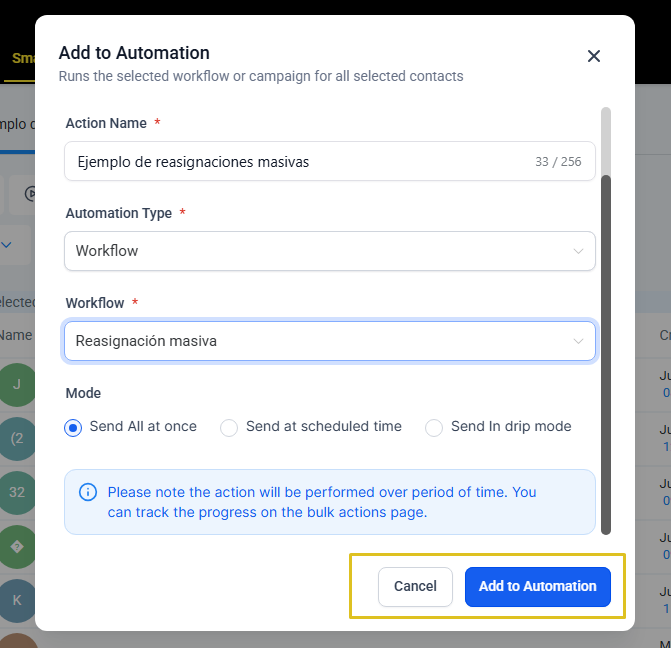This screenshot has width=671, height=648.
Task: Click the play-circle icon behind the dialog
Action: (x=30, y=194)
